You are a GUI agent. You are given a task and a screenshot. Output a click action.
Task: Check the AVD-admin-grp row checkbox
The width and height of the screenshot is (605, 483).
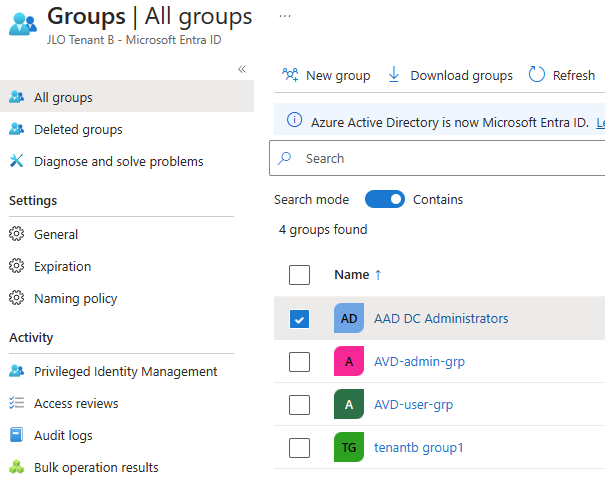299,362
